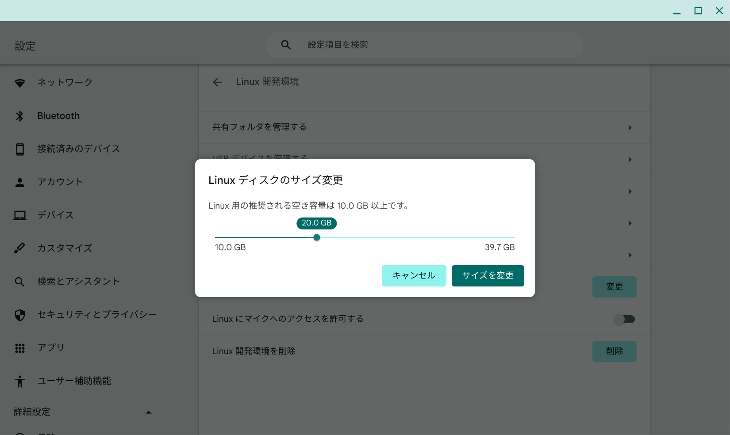Click the 10.0 GB minimum label
The image size is (730, 435).
point(230,247)
